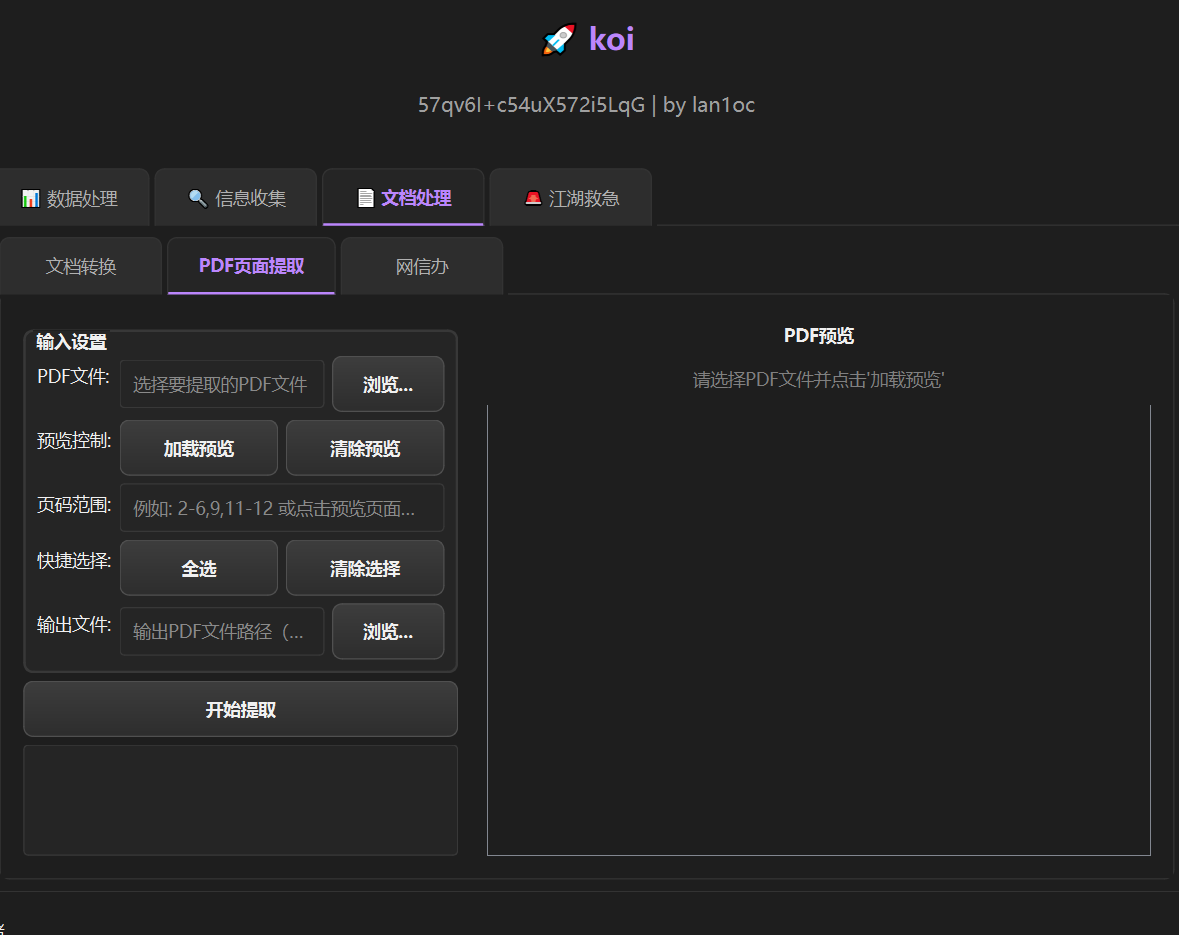Focus the 输出文件 path input field

click(222, 632)
